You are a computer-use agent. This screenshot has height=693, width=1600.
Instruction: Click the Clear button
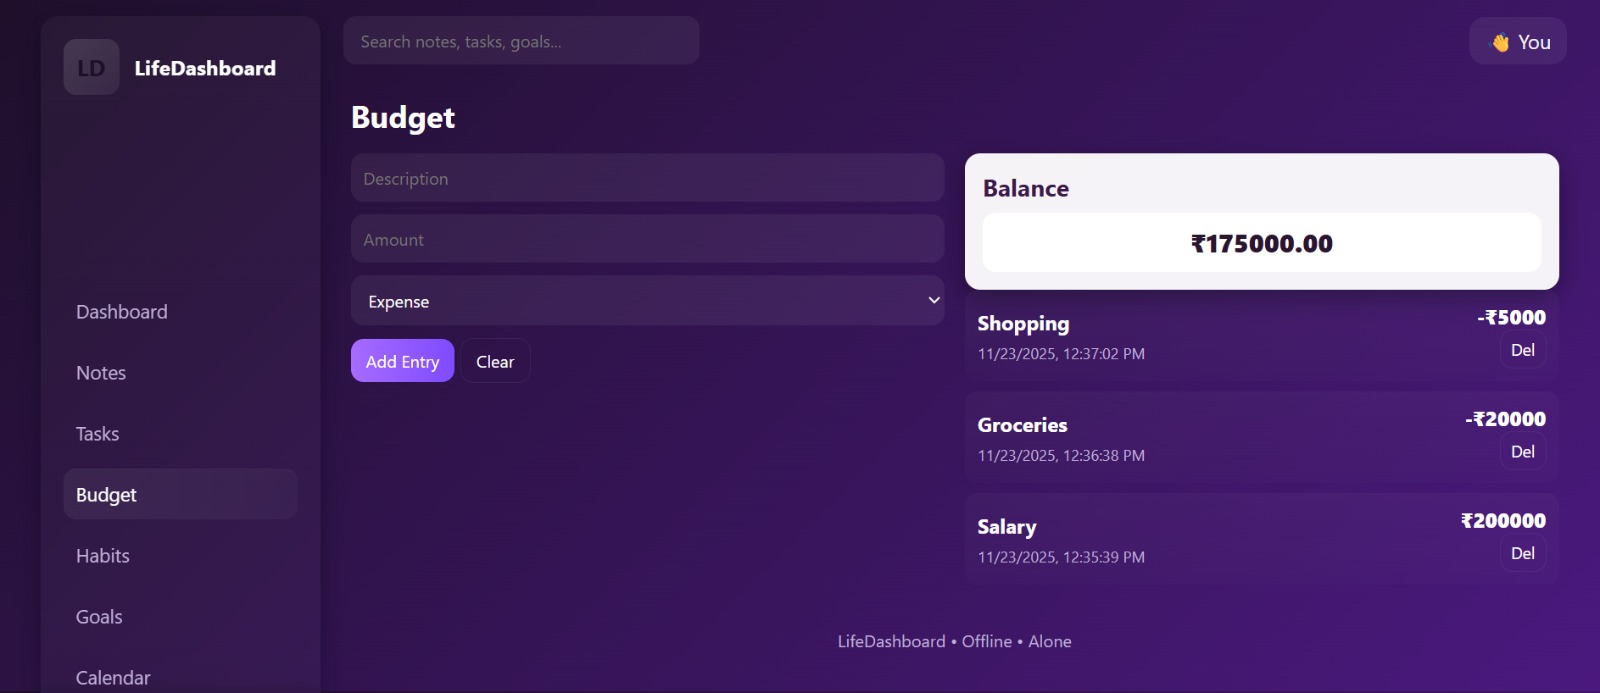[495, 361]
